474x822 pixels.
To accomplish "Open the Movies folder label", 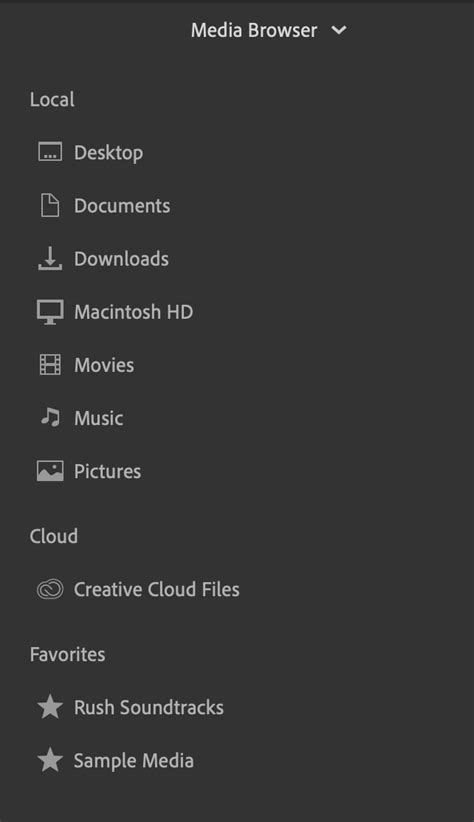I will (x=104, y=365).
